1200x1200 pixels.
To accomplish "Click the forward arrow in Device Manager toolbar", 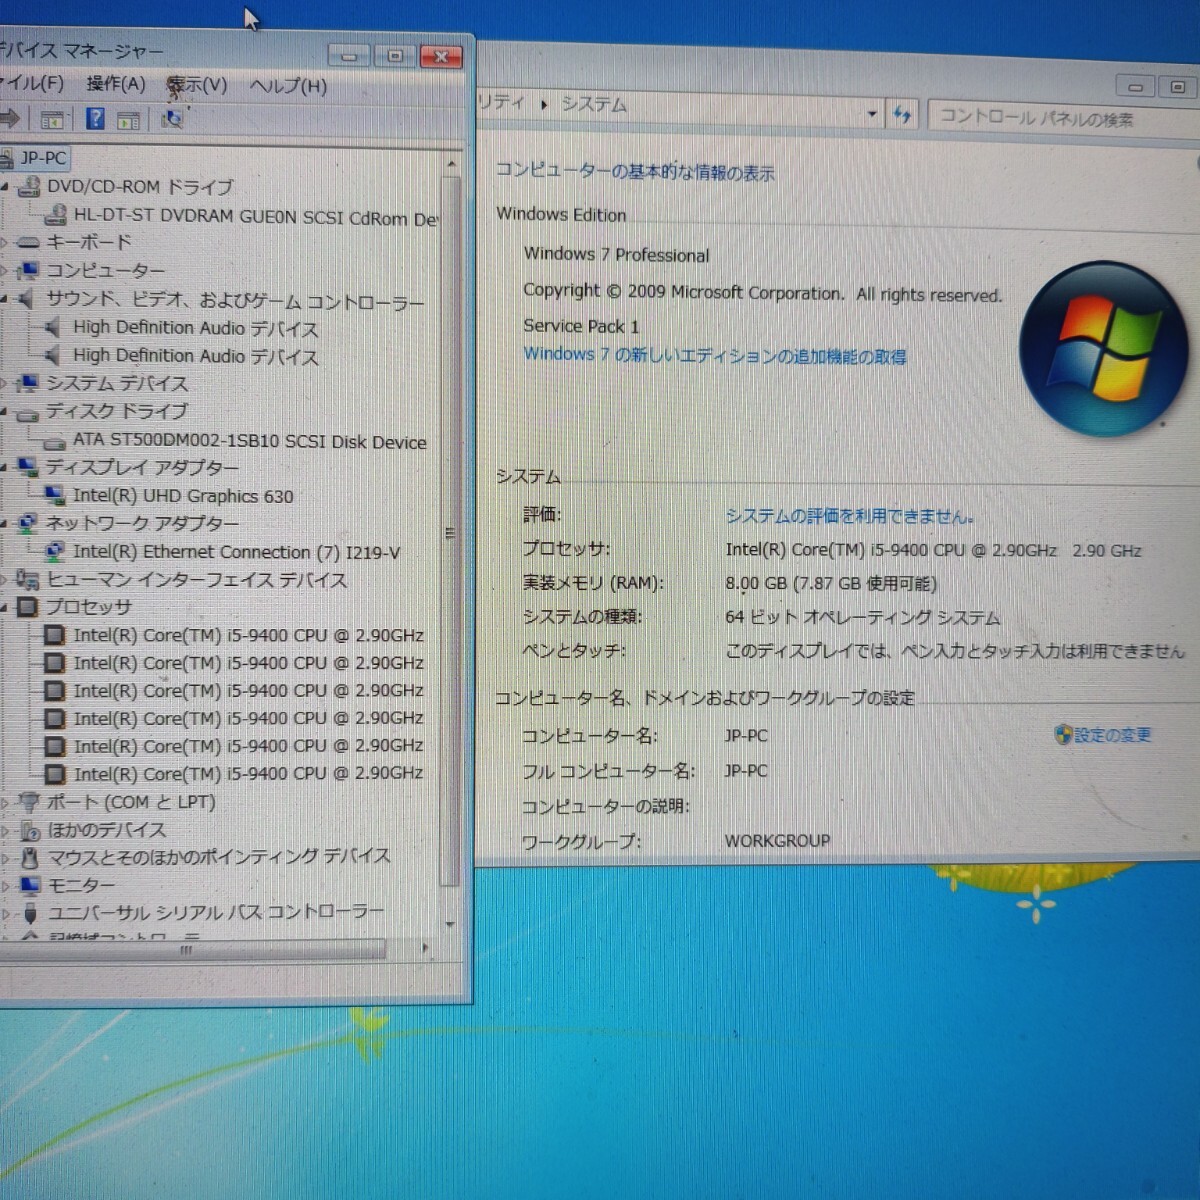I will coord(10,119).
